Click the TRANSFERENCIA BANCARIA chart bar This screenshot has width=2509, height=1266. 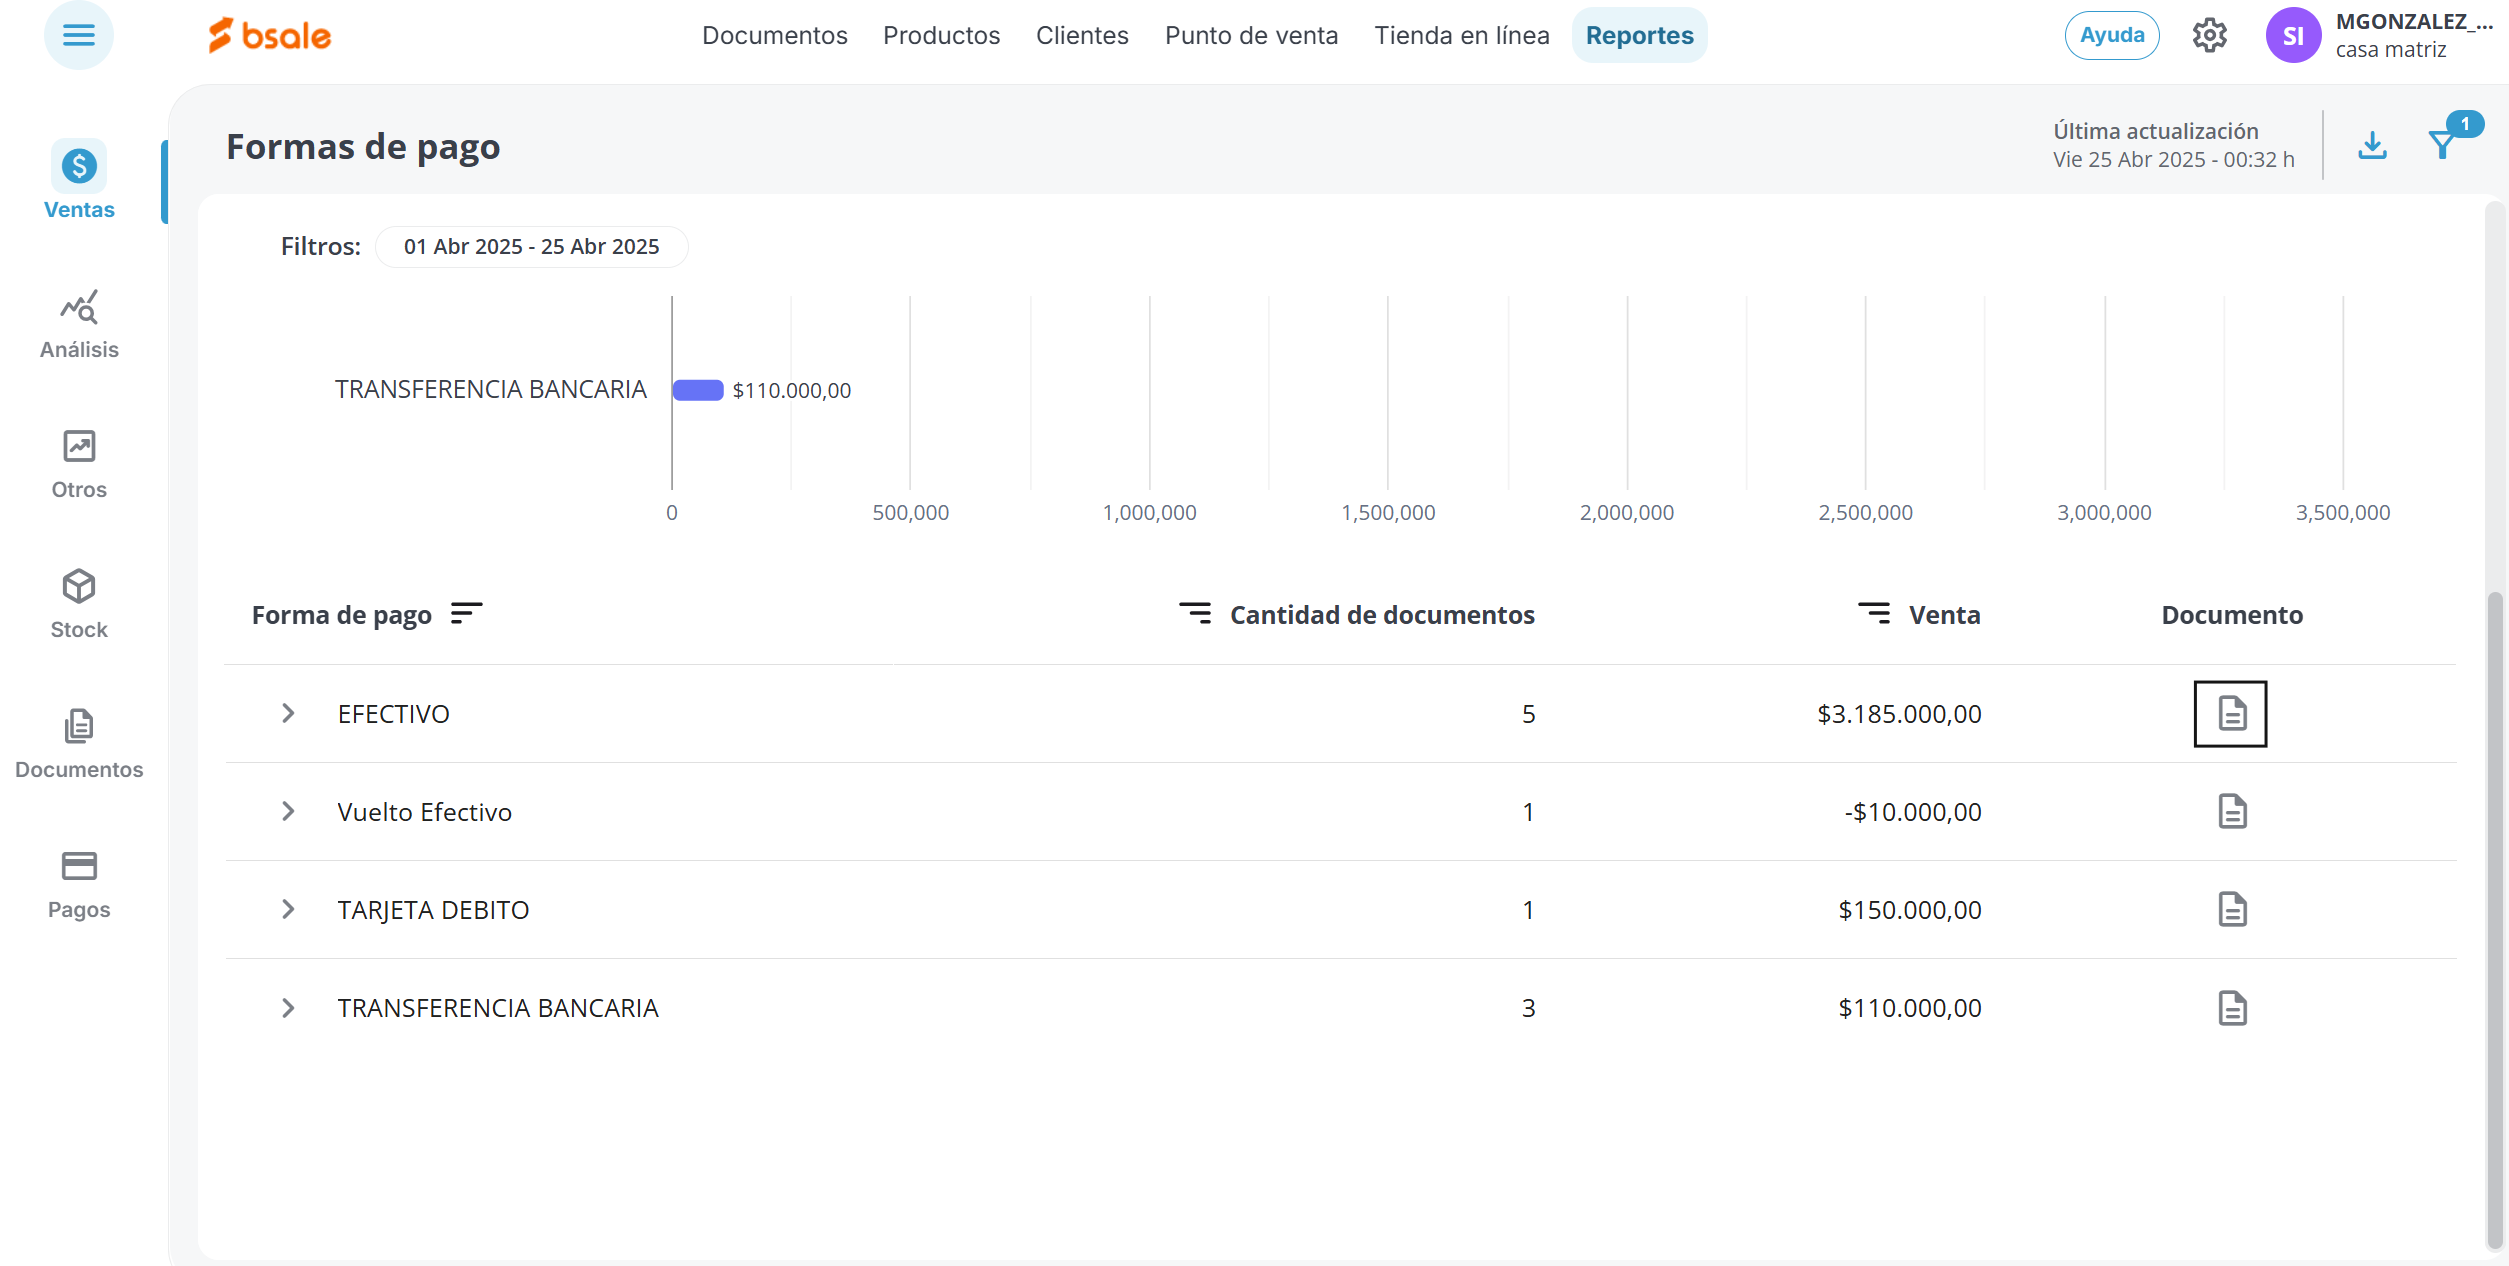[698, 390]
